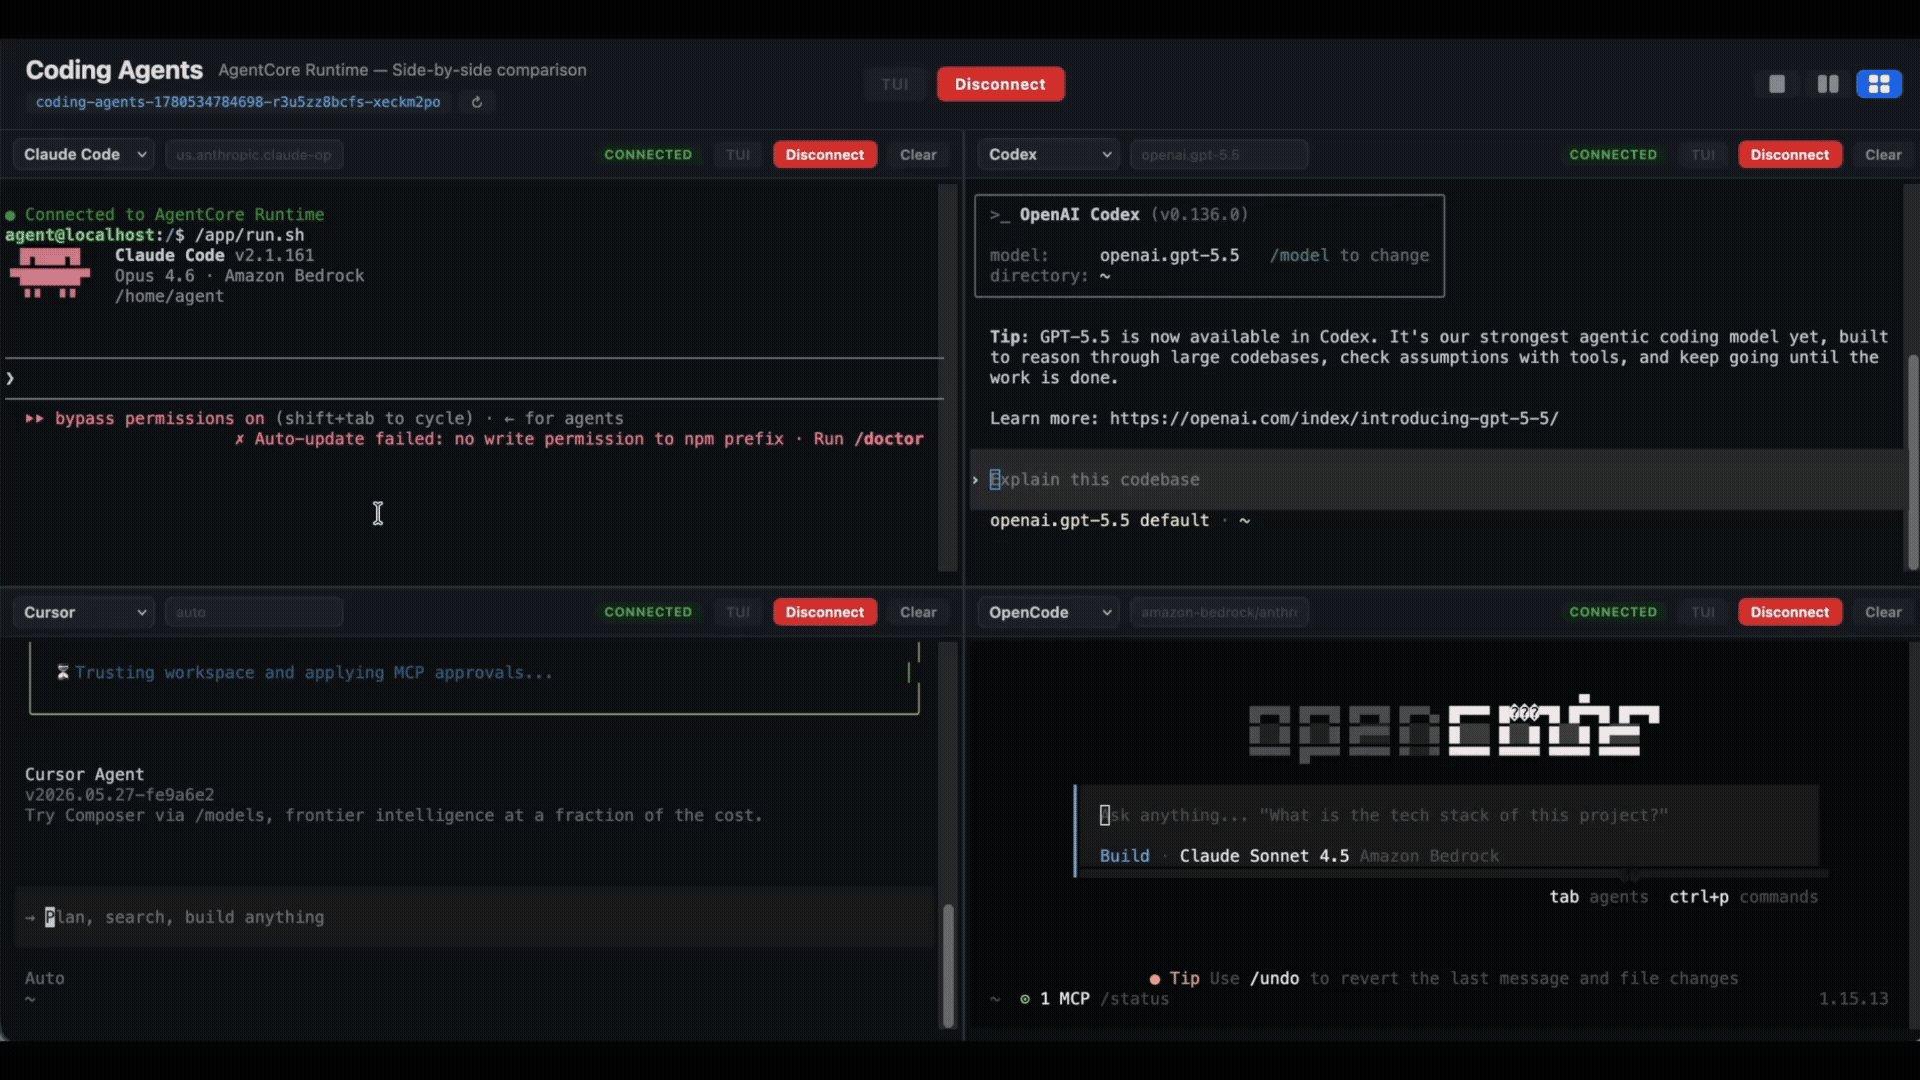1920x1080 pixels.
Task: Click the Claude Code pixel mascot logo
Action: (50, 274)
